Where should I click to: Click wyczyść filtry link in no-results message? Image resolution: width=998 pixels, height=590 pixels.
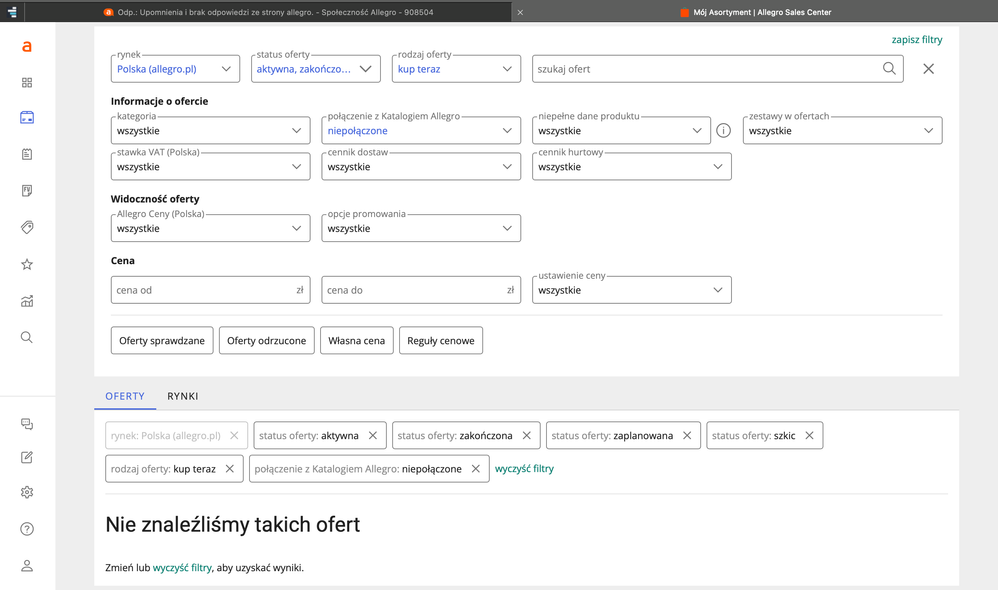pos(182,567)
